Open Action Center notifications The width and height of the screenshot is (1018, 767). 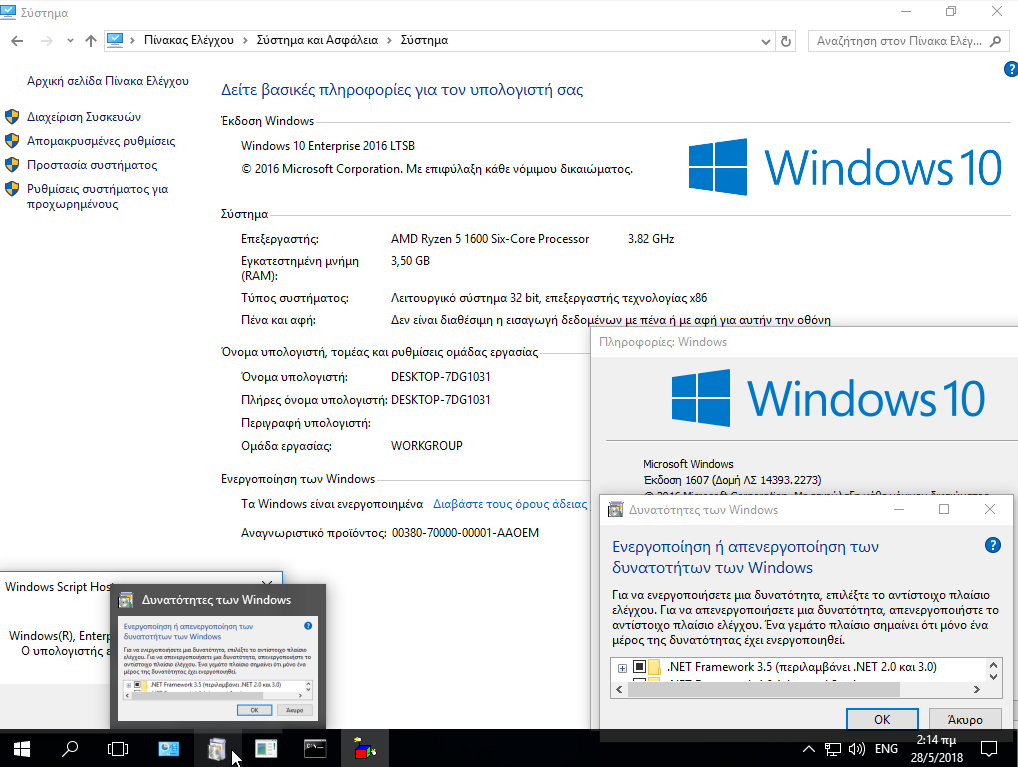tap(989, 749)
